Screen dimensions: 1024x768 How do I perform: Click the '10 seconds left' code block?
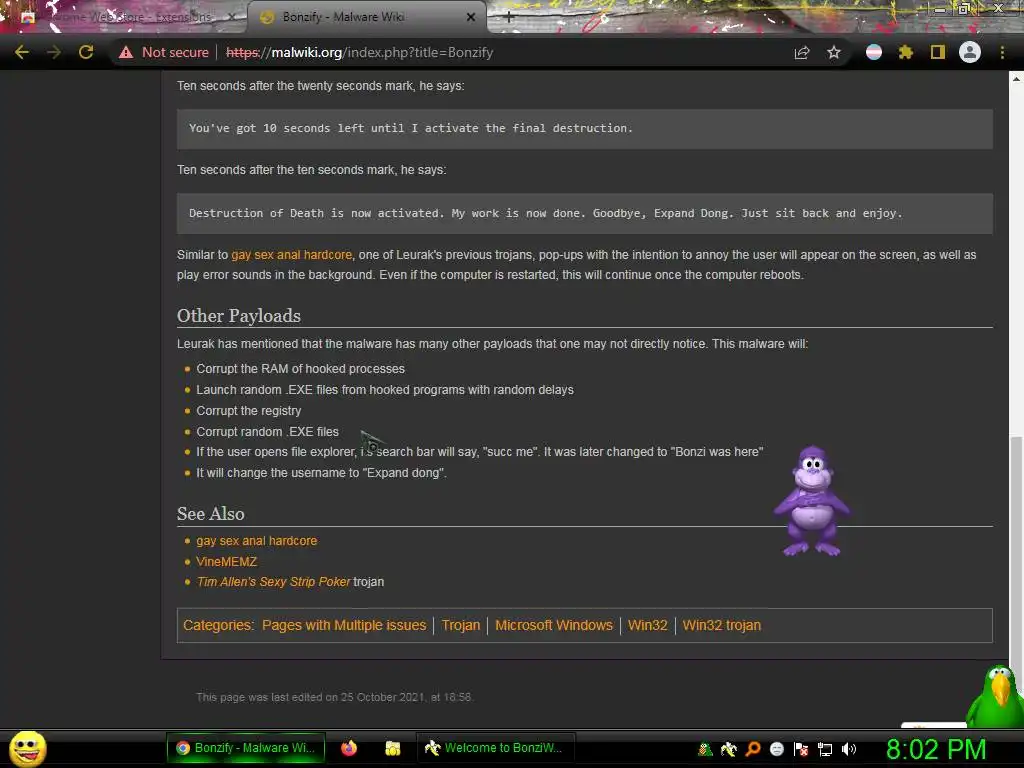(x=584, y=129)
